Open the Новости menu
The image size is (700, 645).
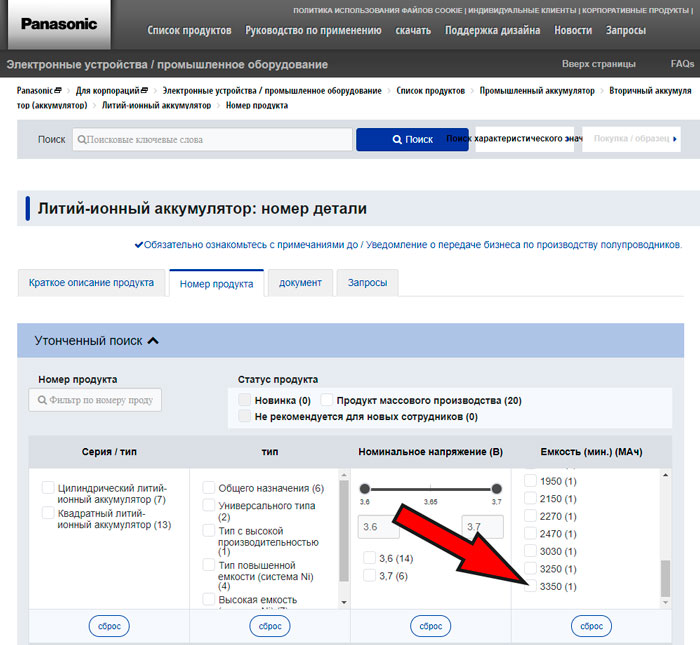(573, 30)
